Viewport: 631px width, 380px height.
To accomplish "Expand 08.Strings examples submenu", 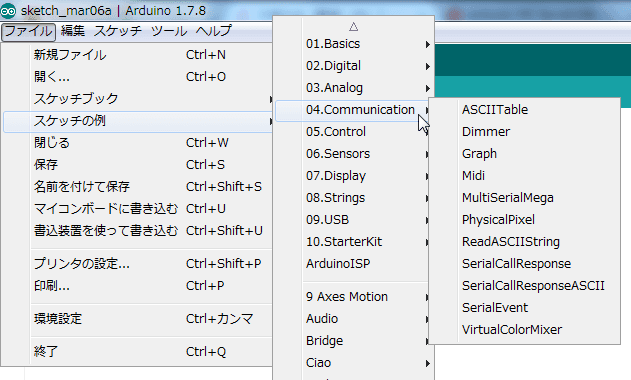I will click(353, 198).
